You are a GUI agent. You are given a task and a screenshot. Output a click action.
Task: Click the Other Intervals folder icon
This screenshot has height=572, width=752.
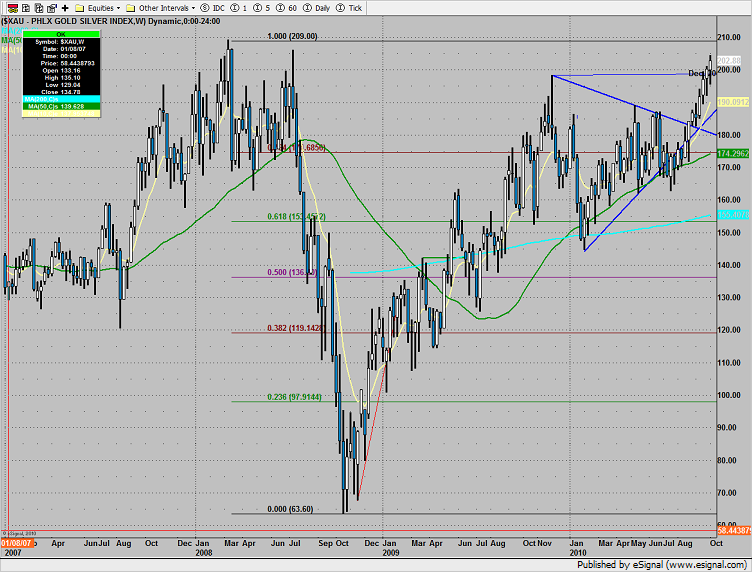(131, 6)
